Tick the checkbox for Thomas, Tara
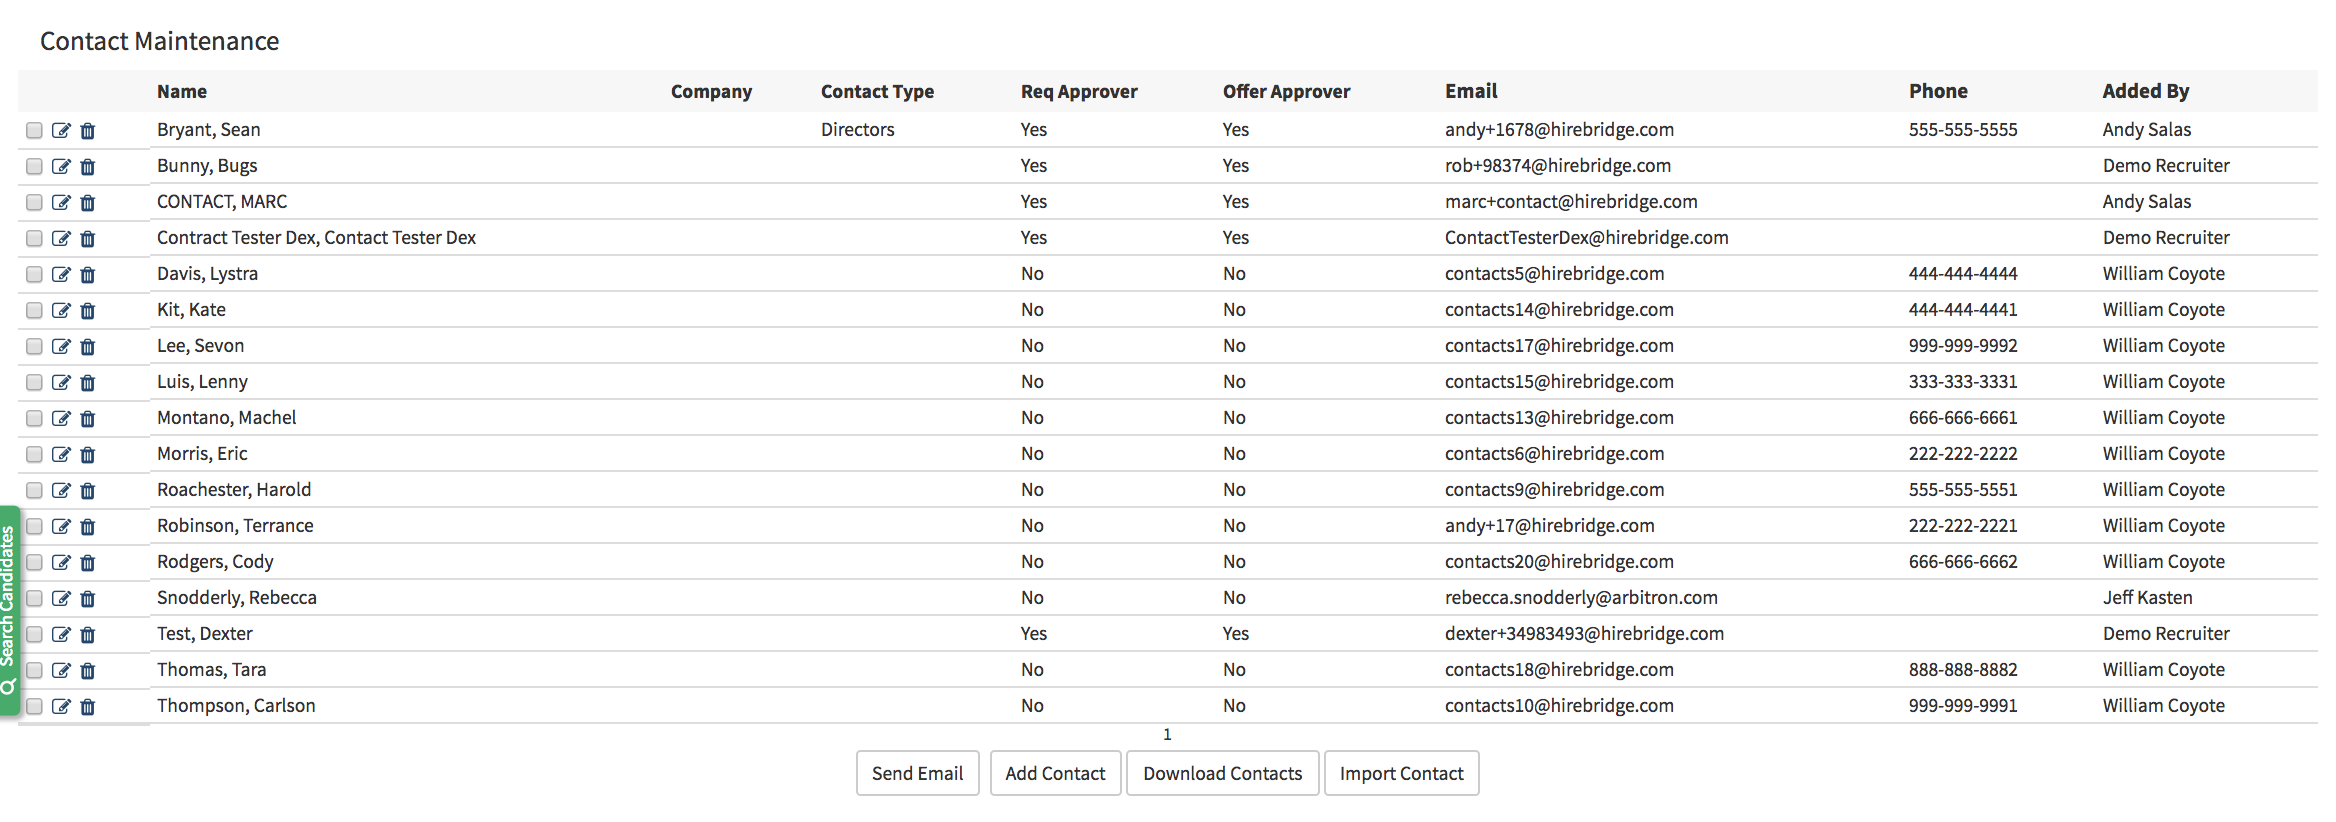 (x=34, y=671)
